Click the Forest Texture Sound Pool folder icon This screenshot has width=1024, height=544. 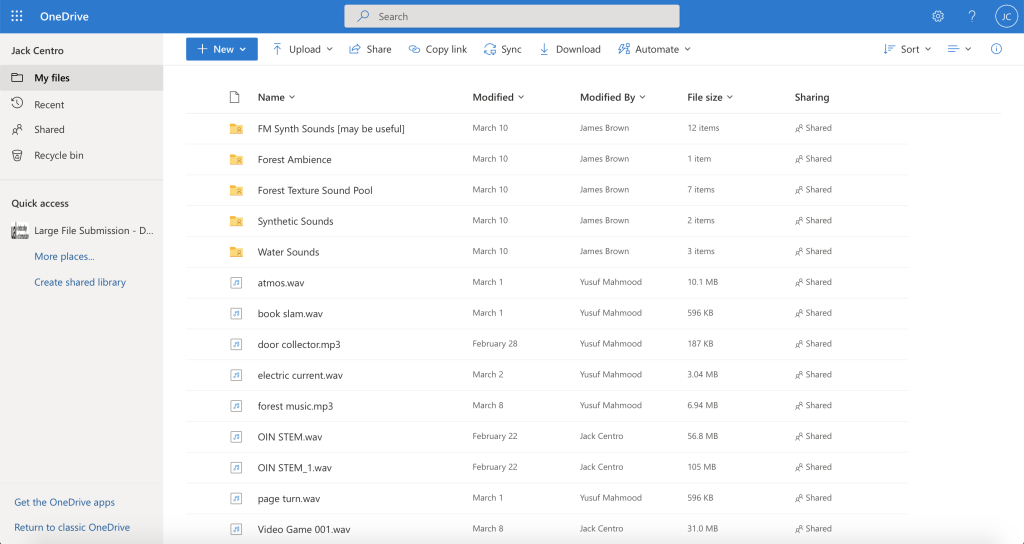tap(236, 190)
